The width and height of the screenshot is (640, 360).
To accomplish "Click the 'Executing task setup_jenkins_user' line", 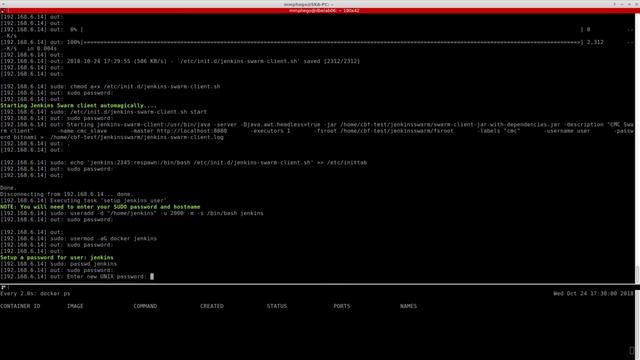I will click(83, 201).
